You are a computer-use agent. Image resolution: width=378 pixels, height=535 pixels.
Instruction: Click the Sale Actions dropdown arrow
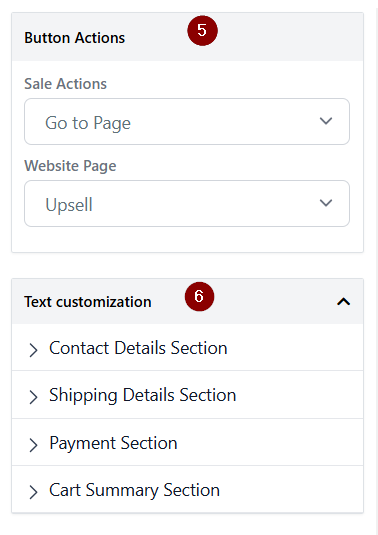click(326, 121)
